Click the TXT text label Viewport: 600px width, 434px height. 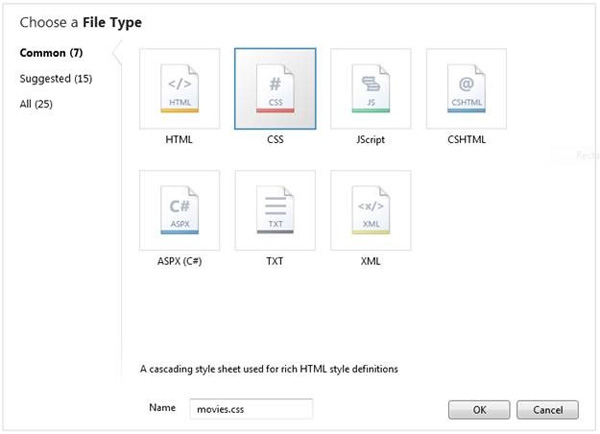tap(275, 262)
